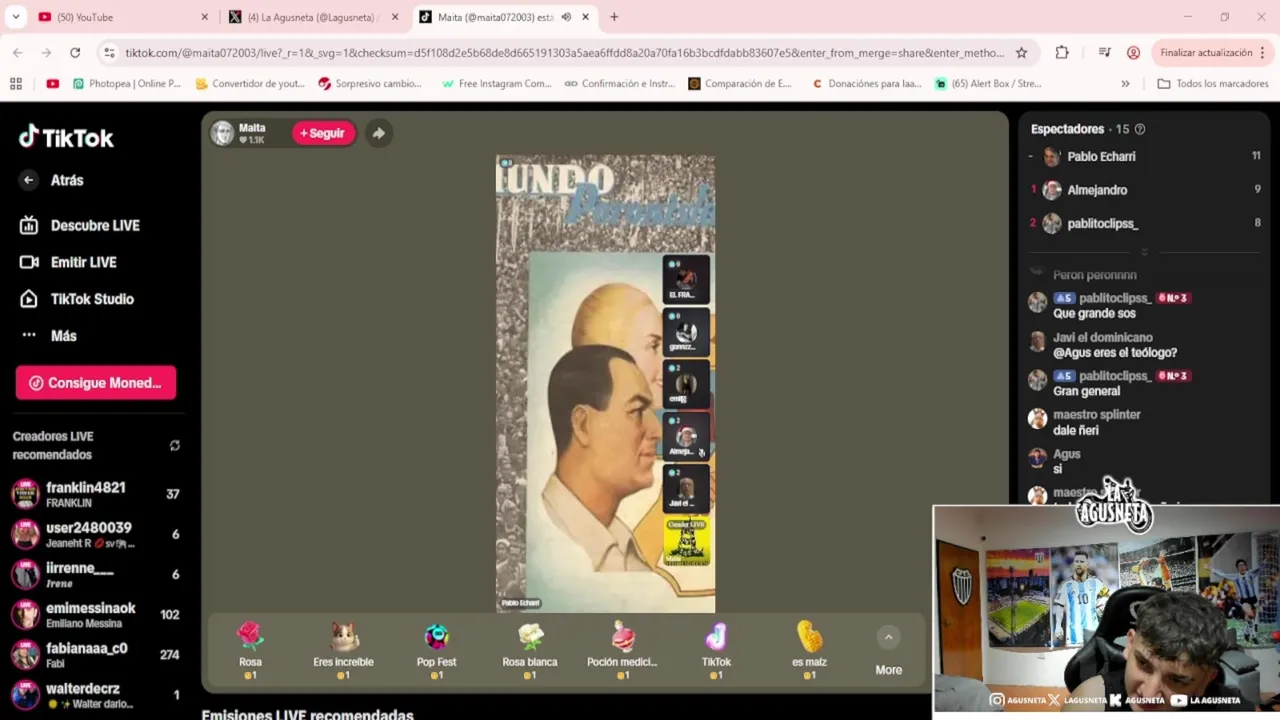Click Agus chat username
Viewport: 1280px width, 720px height.
coord(1067,454)
